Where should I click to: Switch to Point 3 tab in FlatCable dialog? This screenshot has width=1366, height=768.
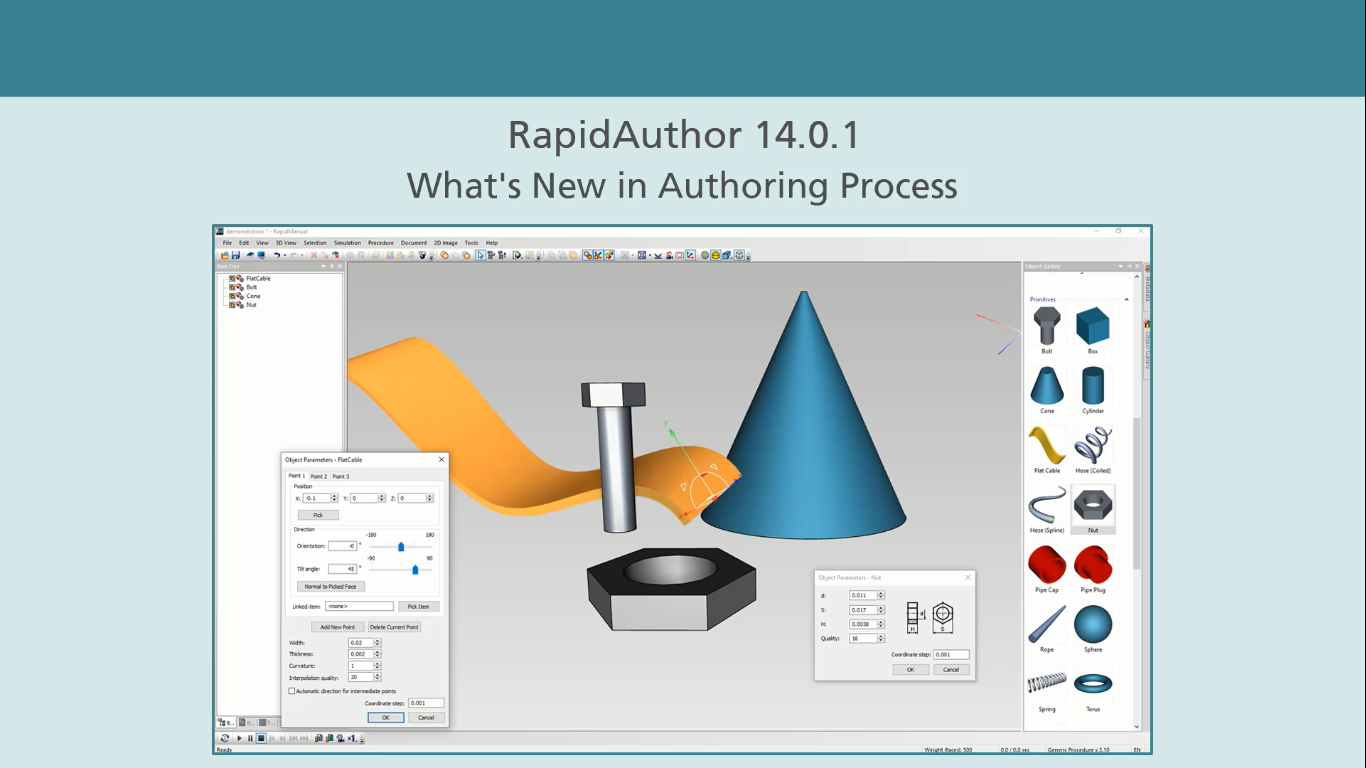click(x=341, y=476)
